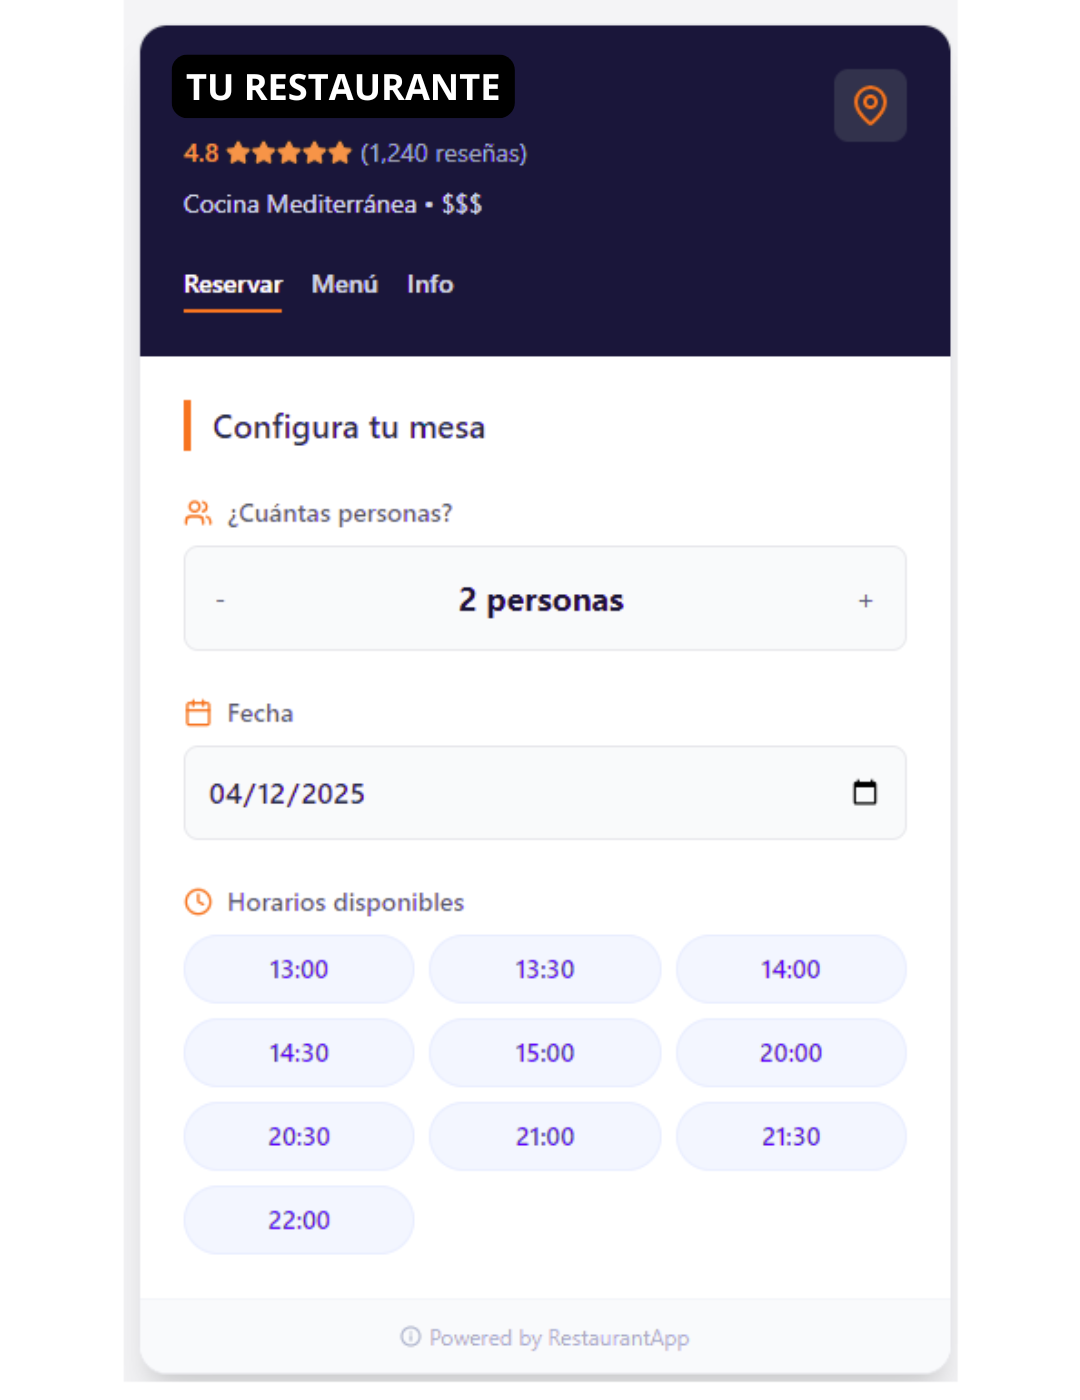The height and width of the screenshot is (1400, 1080).
Task: Pick the 15:00 time slot
Action: 545,1053
